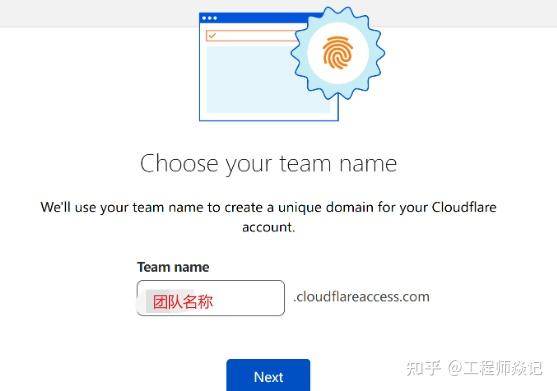Click the description line starting 'We'll use your team name'
Screen dimensions: 557x391
pos(269,207)
